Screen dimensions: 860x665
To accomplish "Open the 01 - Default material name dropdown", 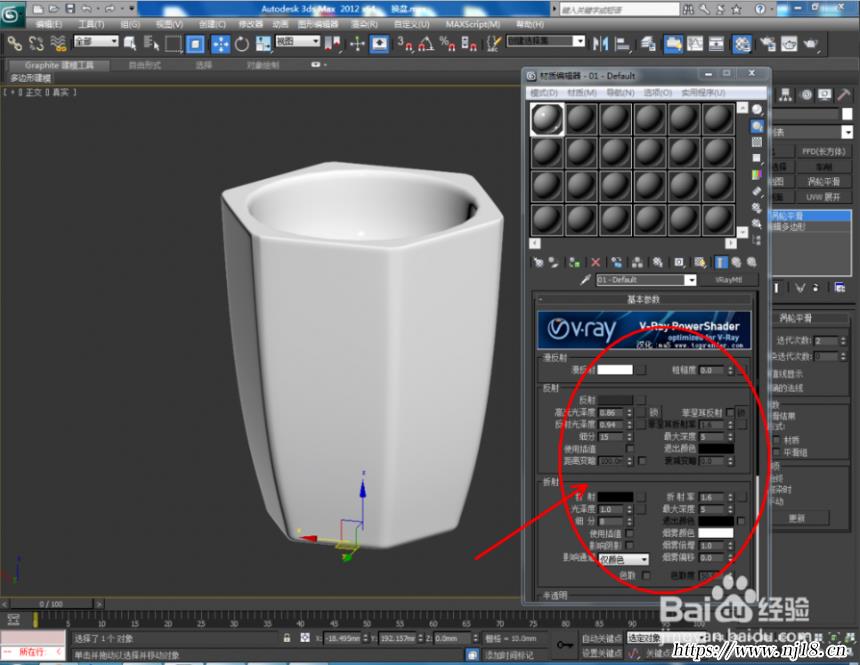I will pos(691,280).
